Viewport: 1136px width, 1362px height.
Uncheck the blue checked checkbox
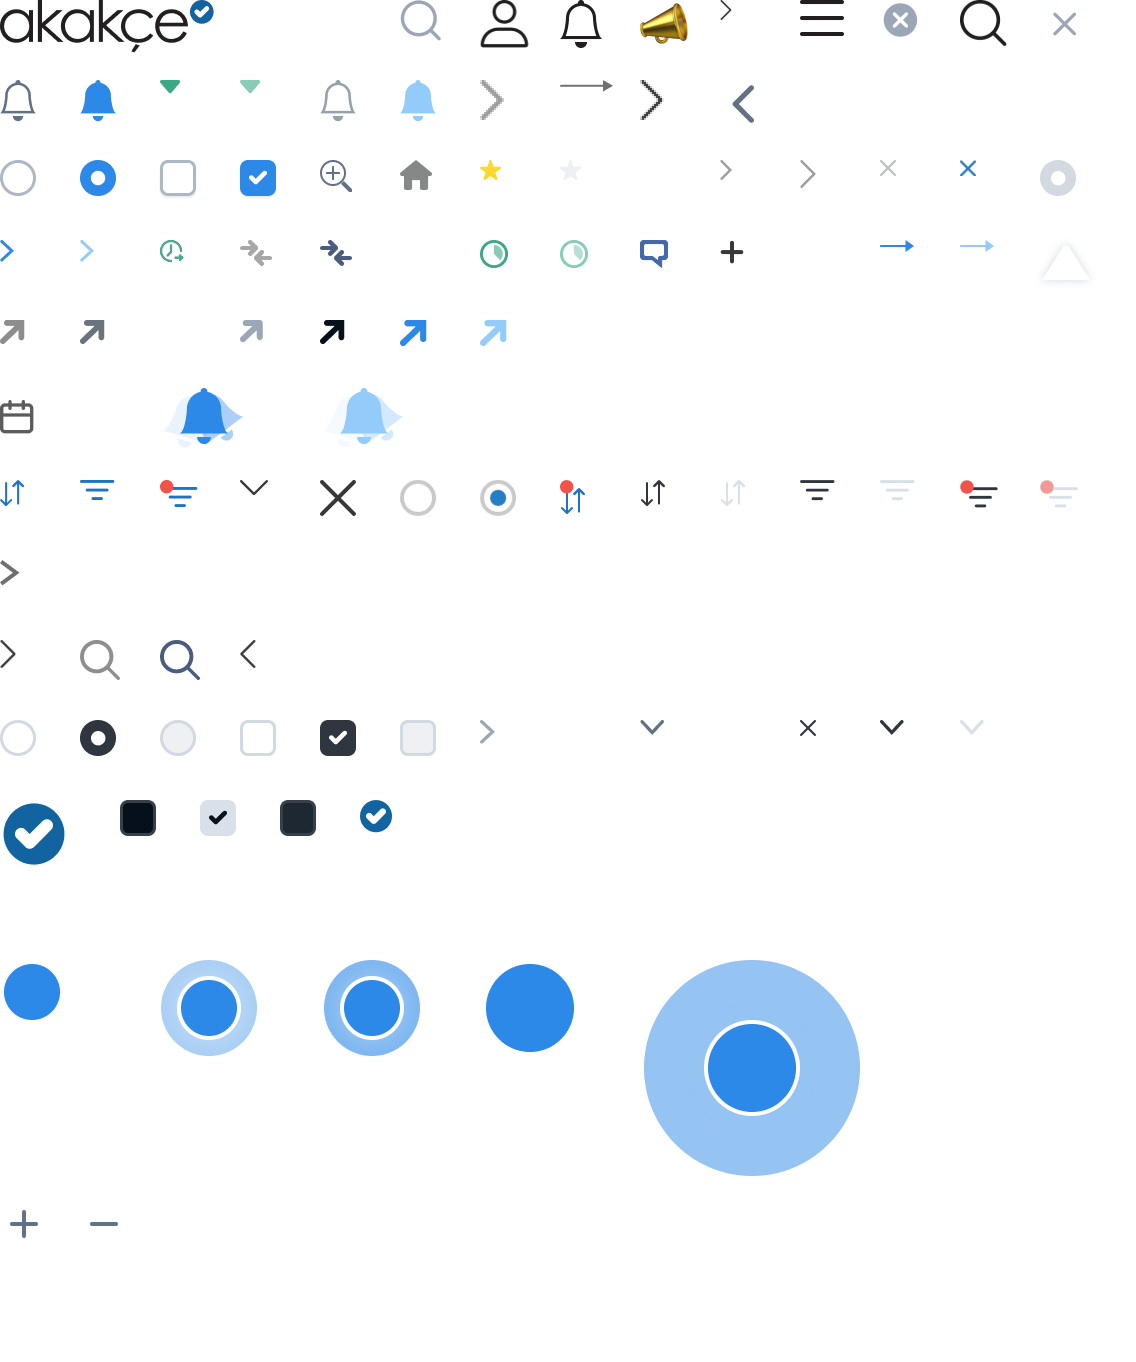[258, 178]
